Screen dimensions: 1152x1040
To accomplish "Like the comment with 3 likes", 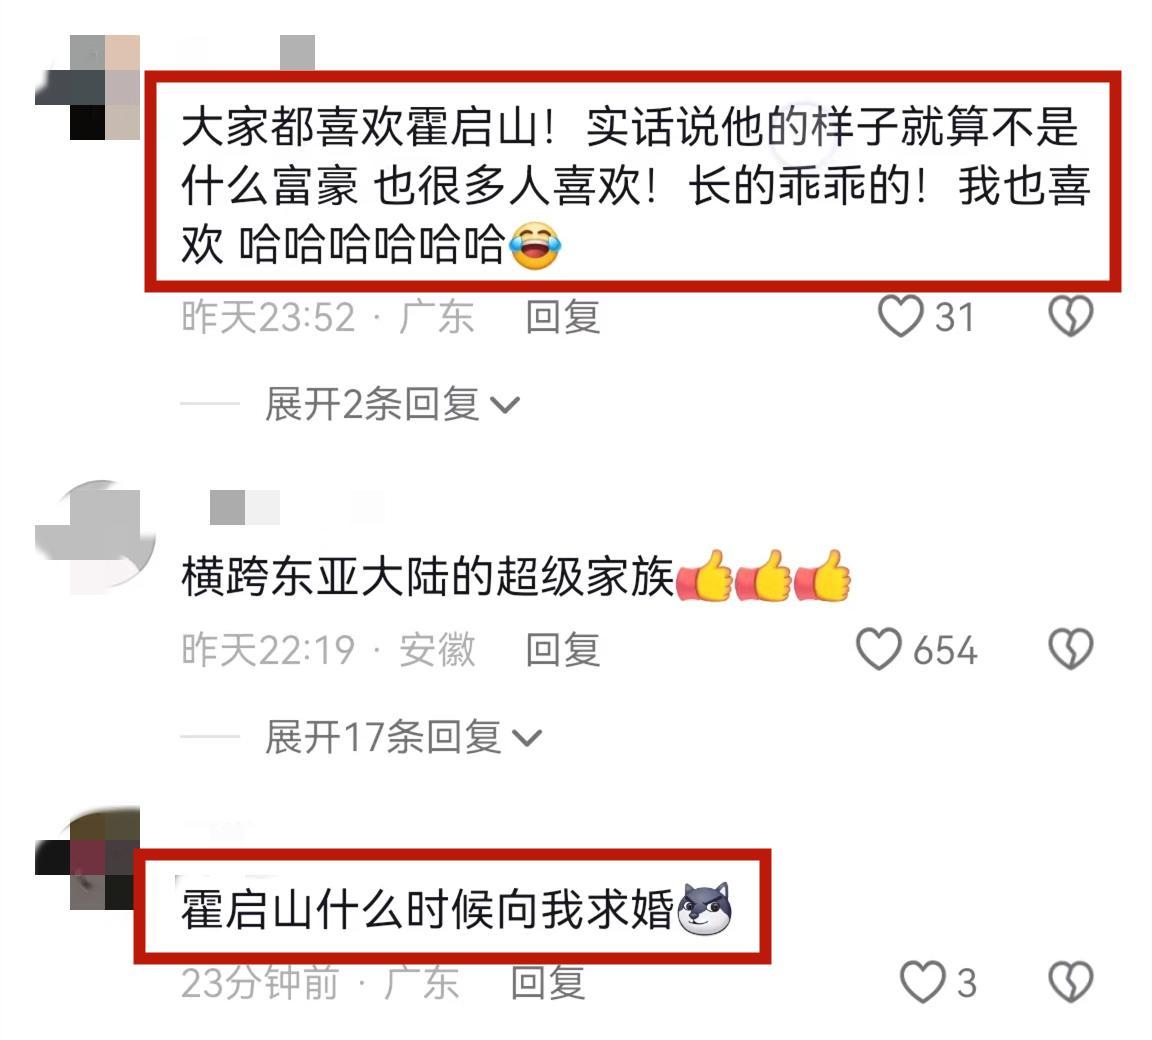I will click(923, 983).
